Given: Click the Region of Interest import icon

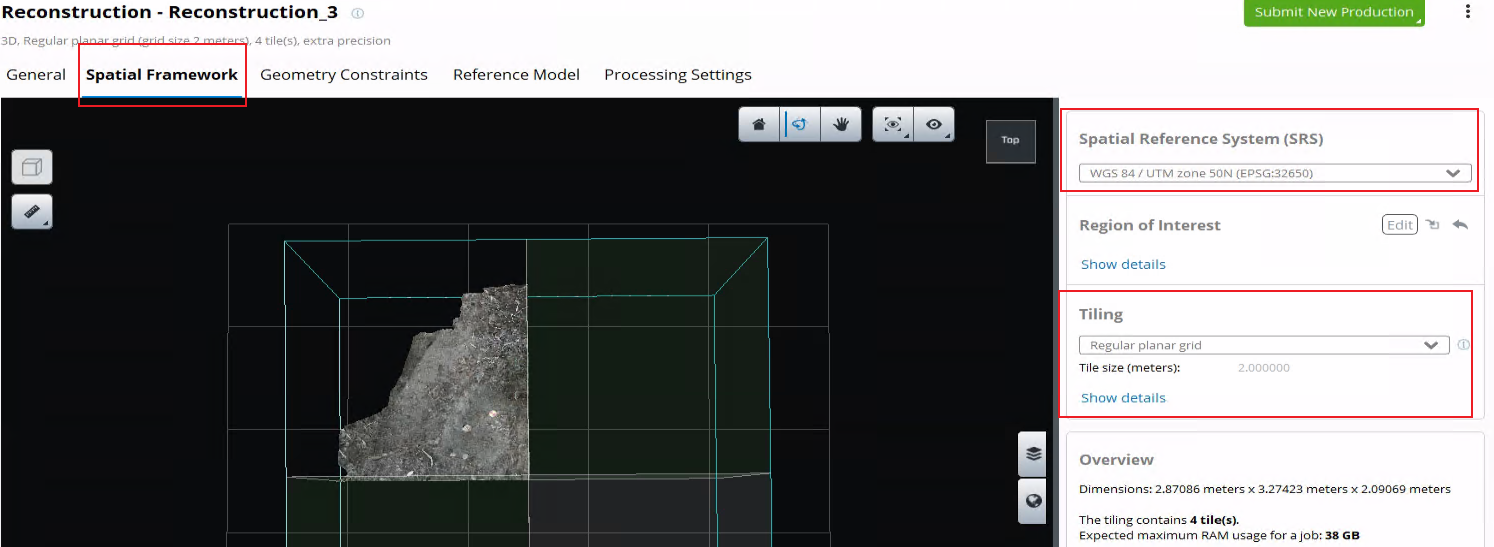Looking at the screenshot, I should tap(1432, 225).
